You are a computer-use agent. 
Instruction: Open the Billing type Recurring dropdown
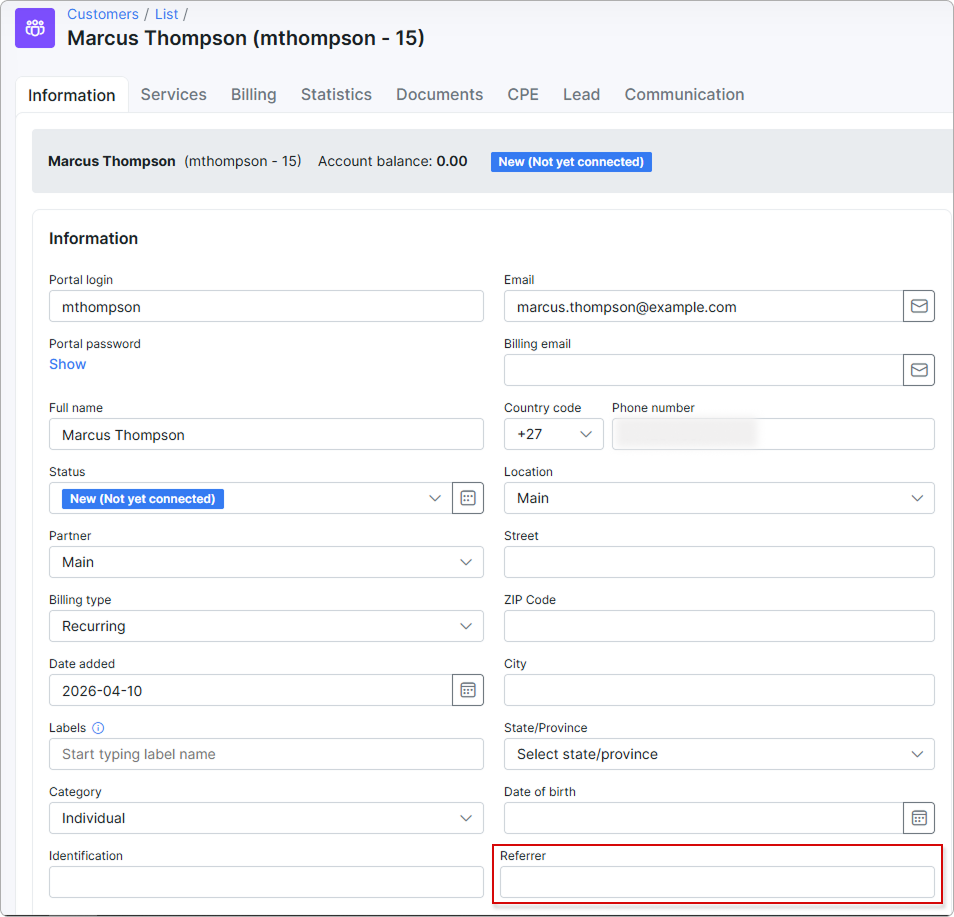266,626
